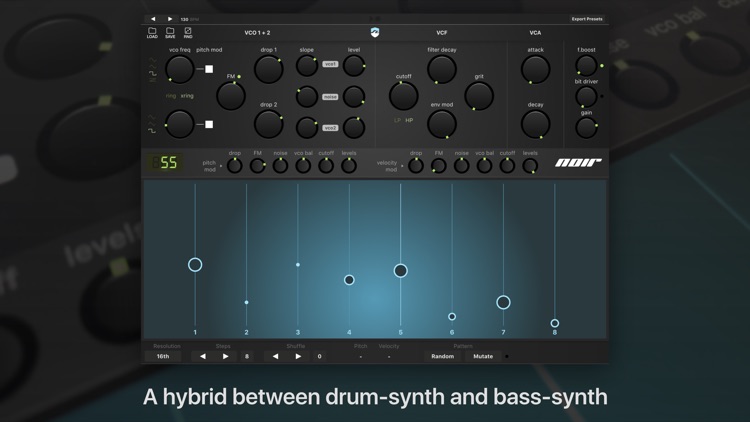
Task: Click the env mod knob
Action: 441,124
